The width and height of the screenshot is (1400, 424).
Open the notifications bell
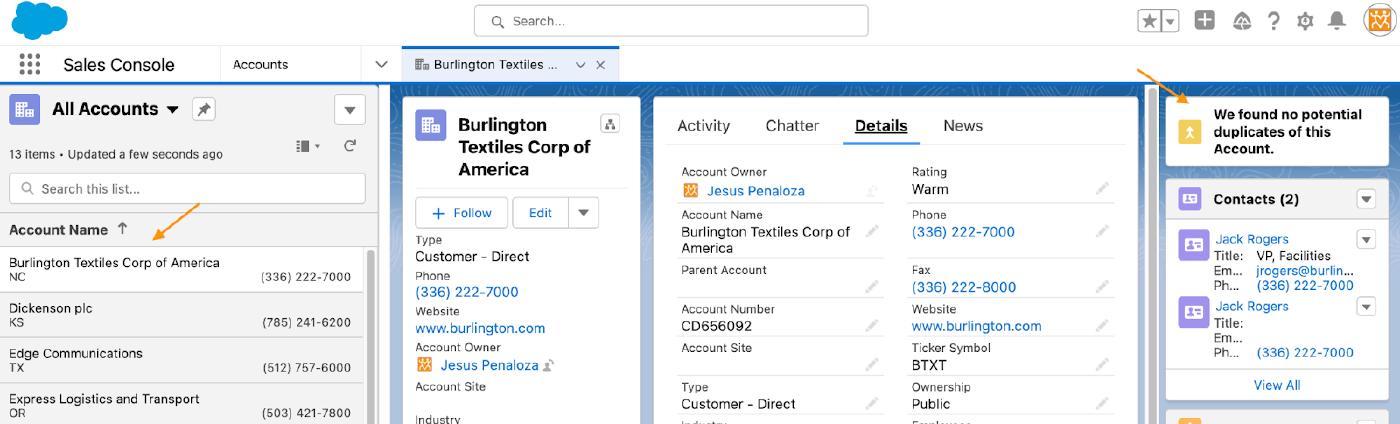[x=1336, y=21]
